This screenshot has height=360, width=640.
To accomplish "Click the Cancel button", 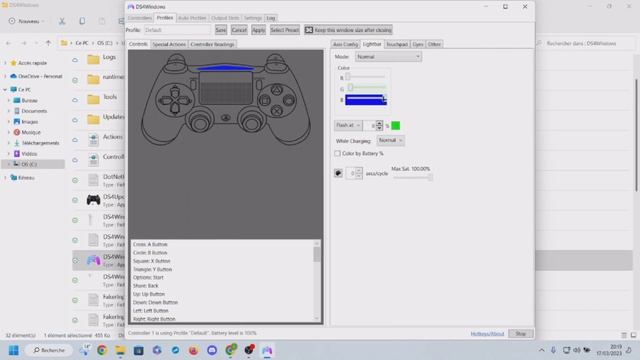I will (239, 30).
